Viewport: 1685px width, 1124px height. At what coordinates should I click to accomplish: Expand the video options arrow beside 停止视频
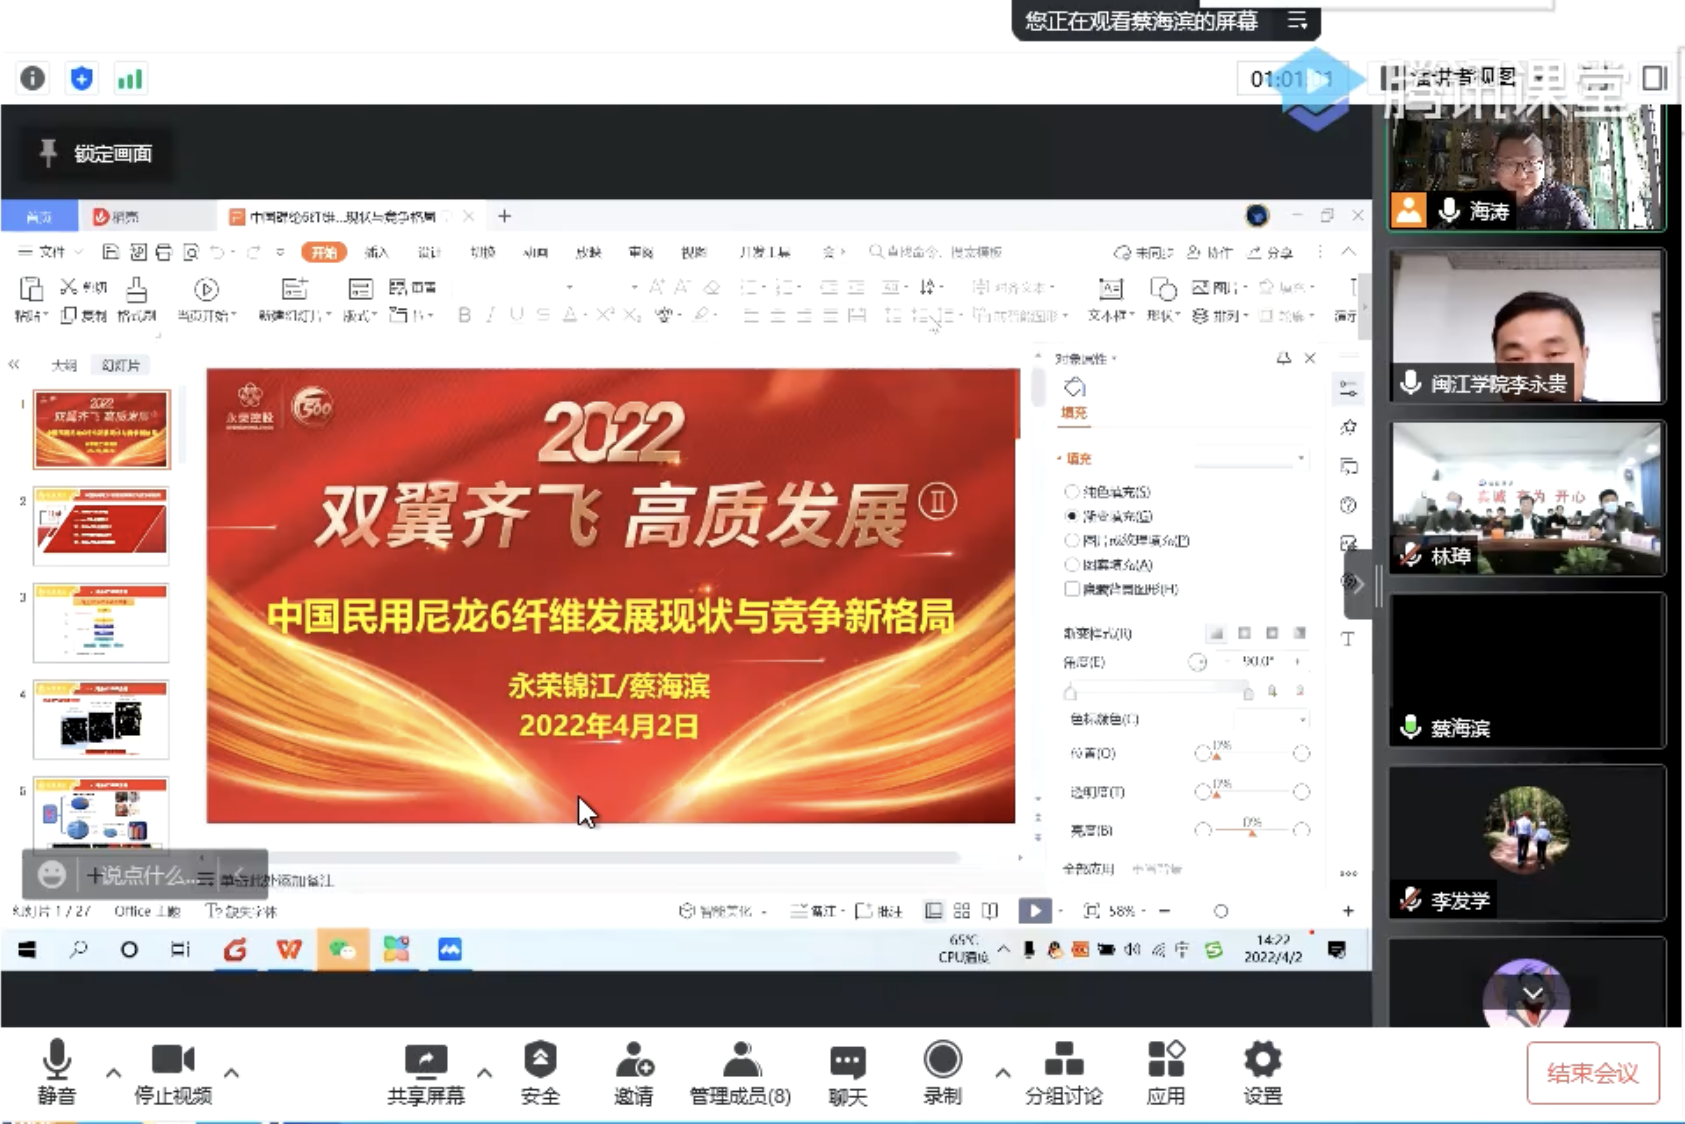point(231,1073)
